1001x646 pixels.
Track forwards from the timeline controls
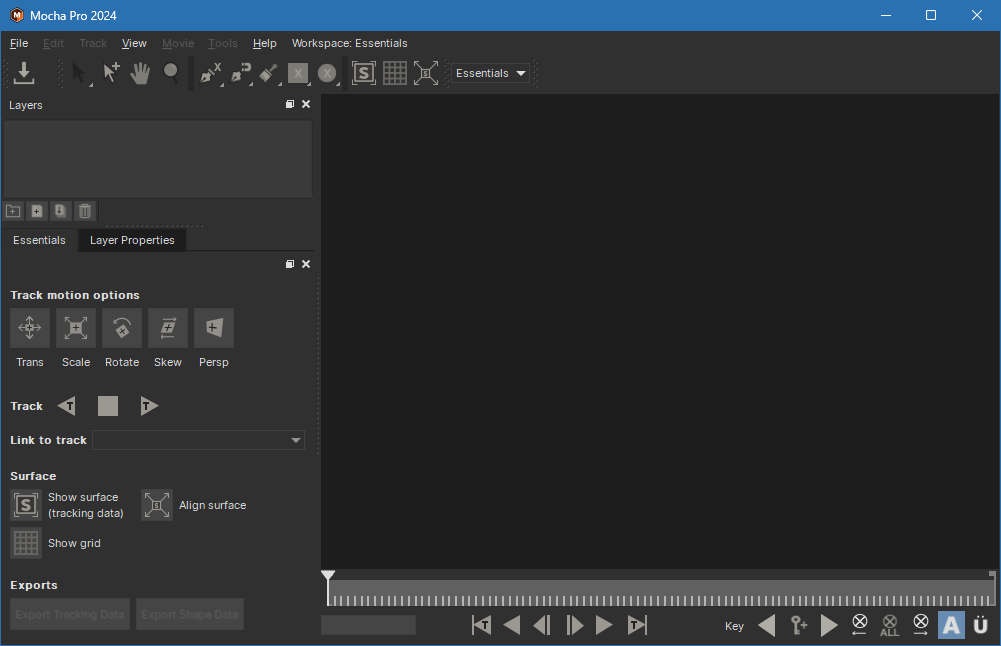tap(636, 625)
